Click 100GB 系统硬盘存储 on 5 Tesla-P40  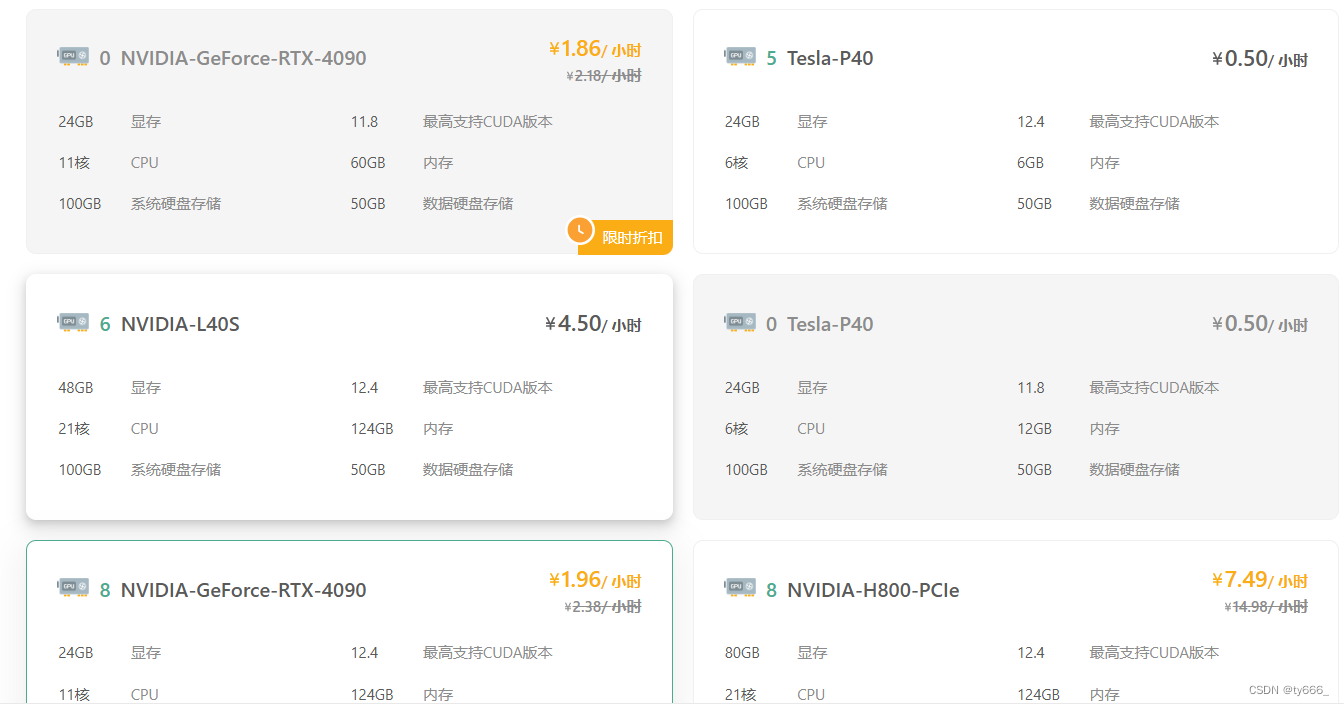point(806,204)
